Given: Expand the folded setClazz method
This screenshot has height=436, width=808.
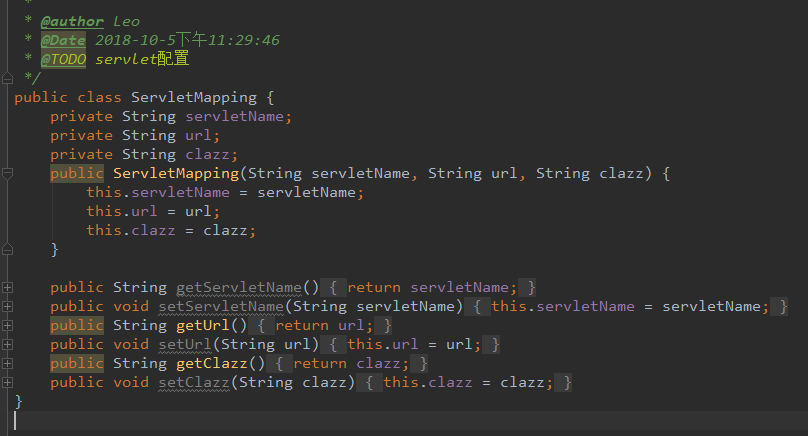Looking at the screenshot, I should pyautogui.click(x=7, y=382).
